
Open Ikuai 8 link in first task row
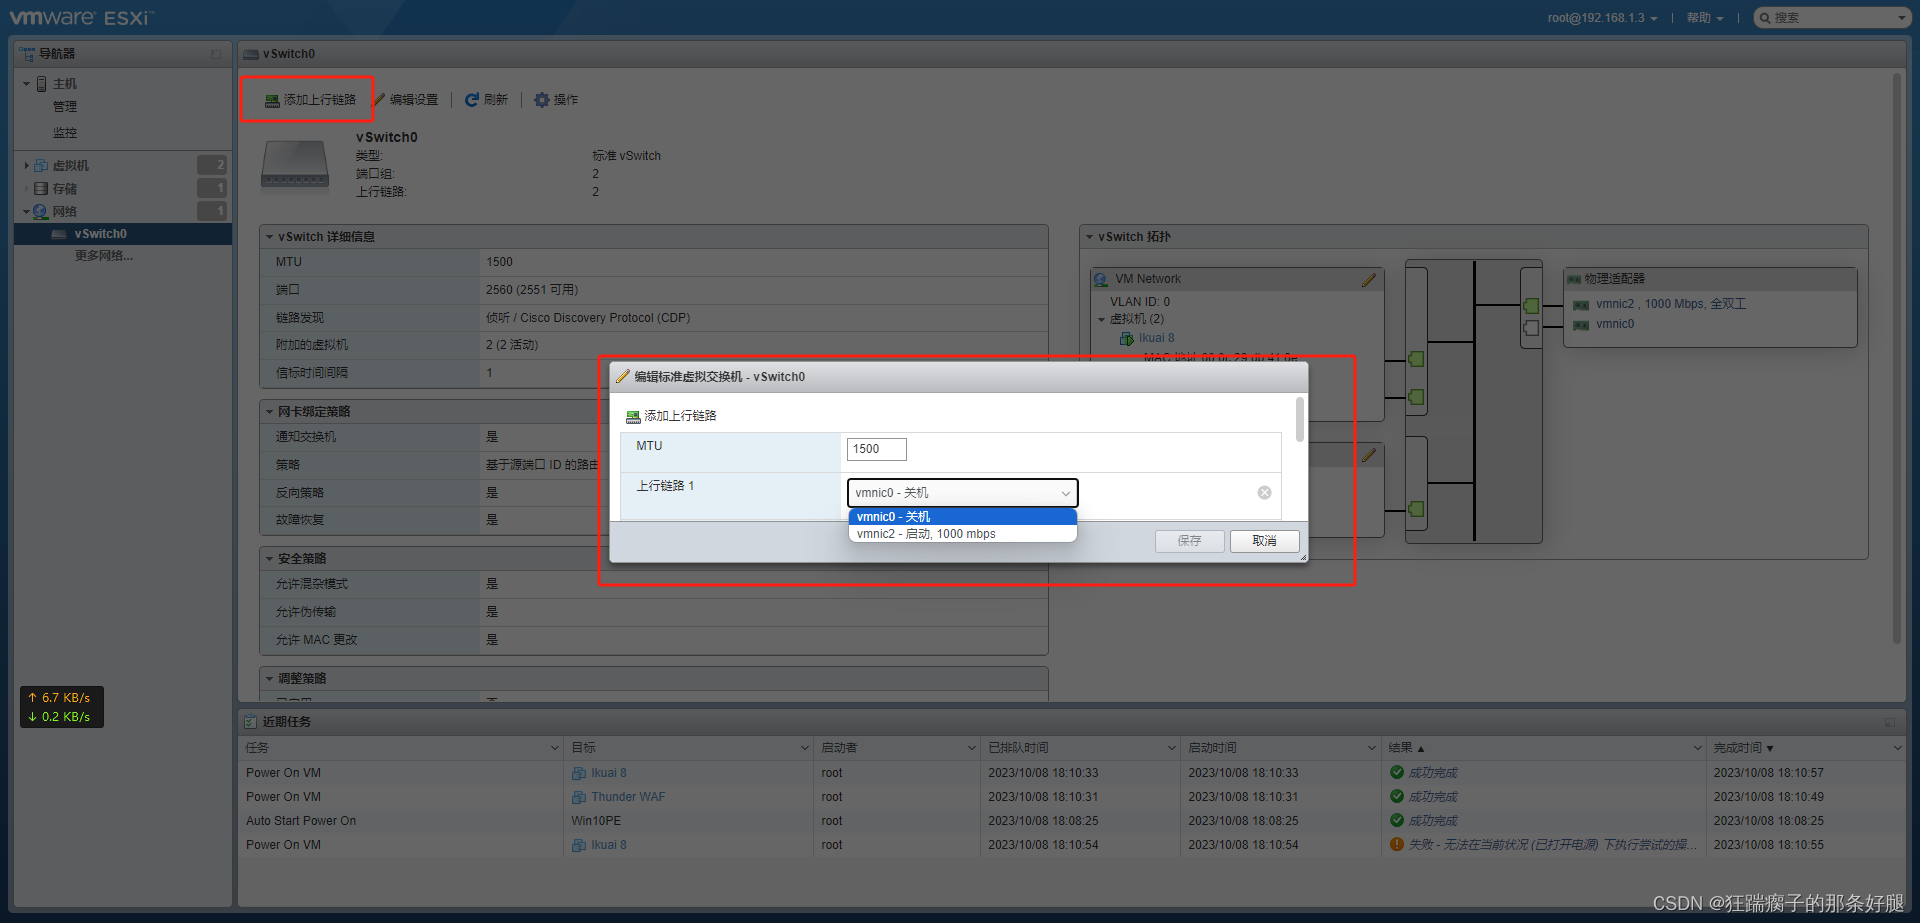click(x=609, y=773)
